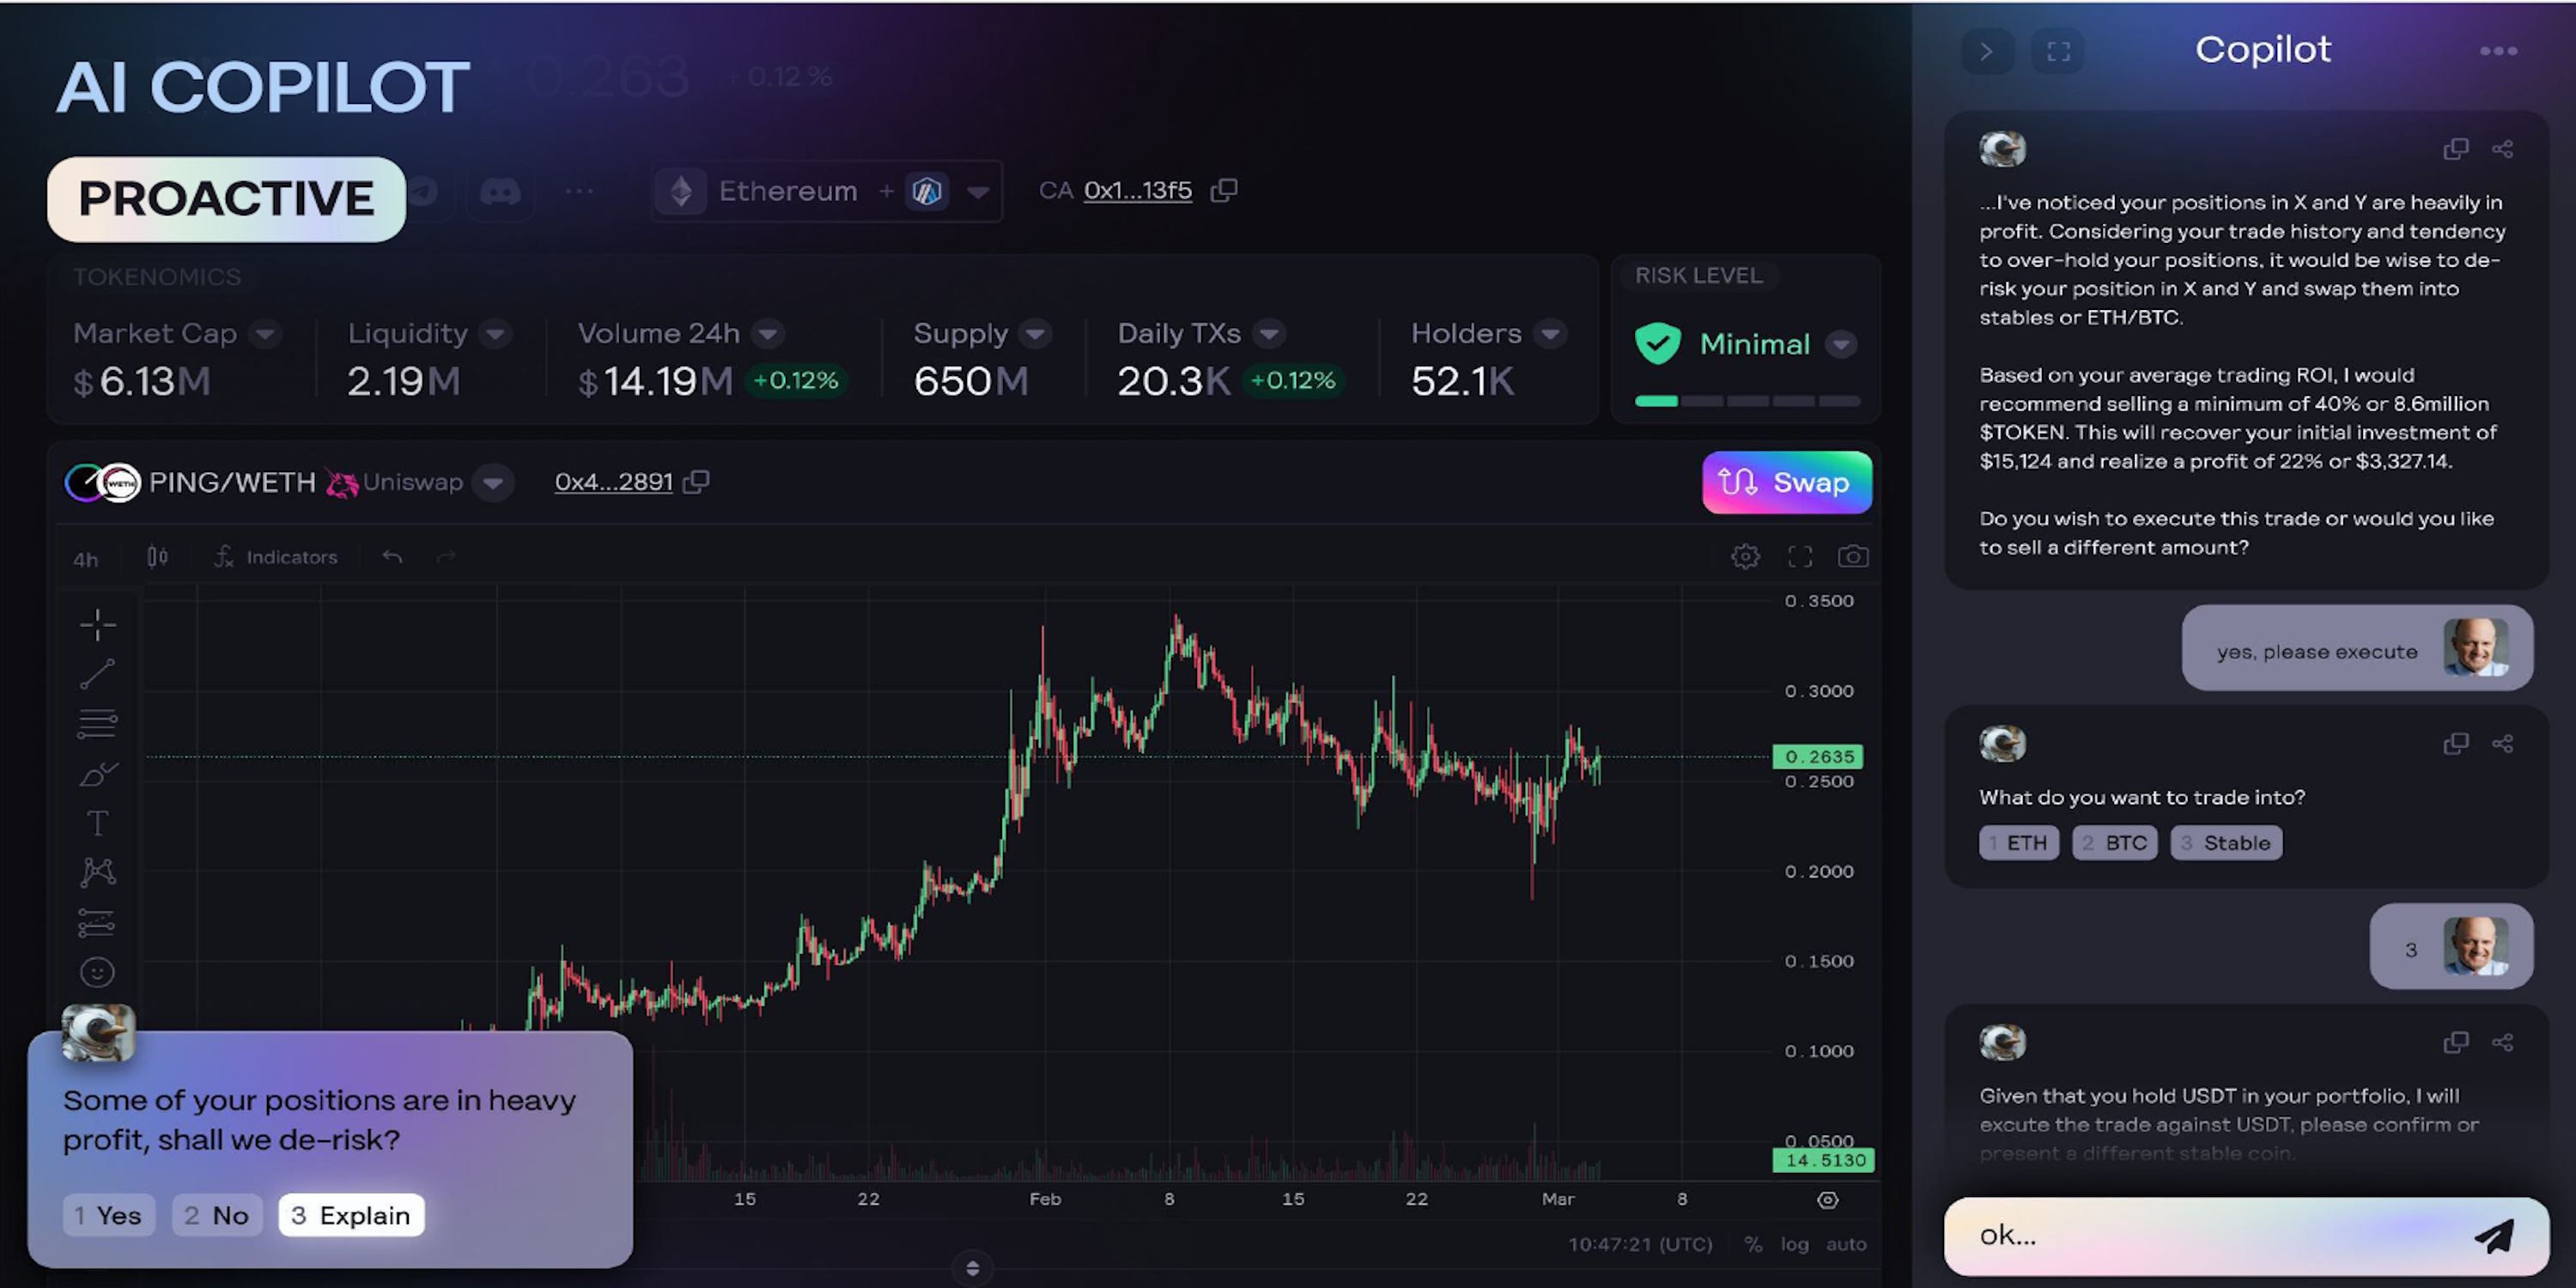Select the crosshair cursor tool
2576x1288 pixels.
(97, 625)
